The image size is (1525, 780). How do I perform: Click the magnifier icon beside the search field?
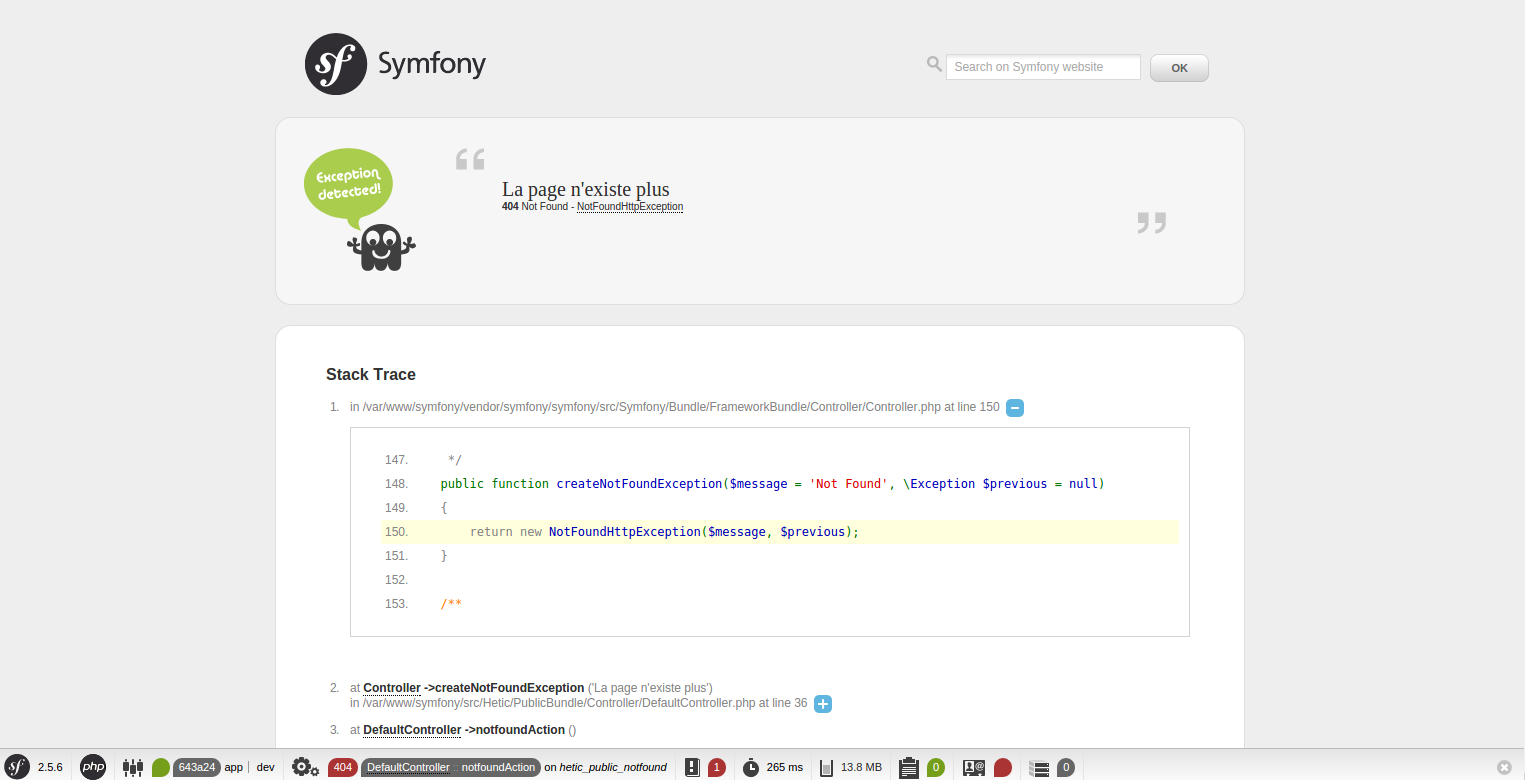click(934, 64)
